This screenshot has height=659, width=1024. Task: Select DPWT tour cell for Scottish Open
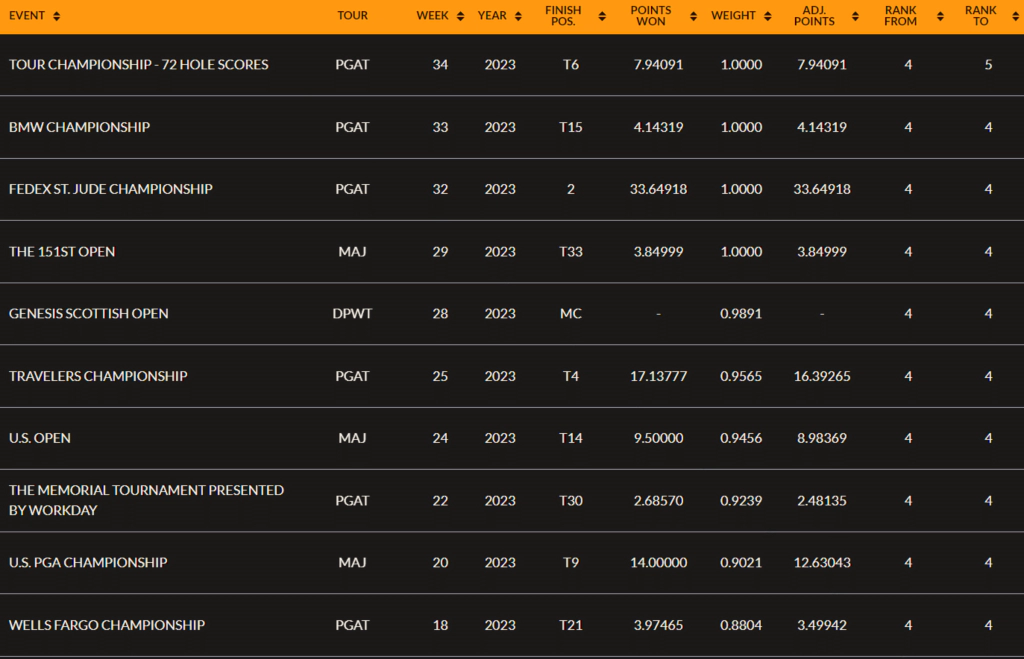coord(352,314)
